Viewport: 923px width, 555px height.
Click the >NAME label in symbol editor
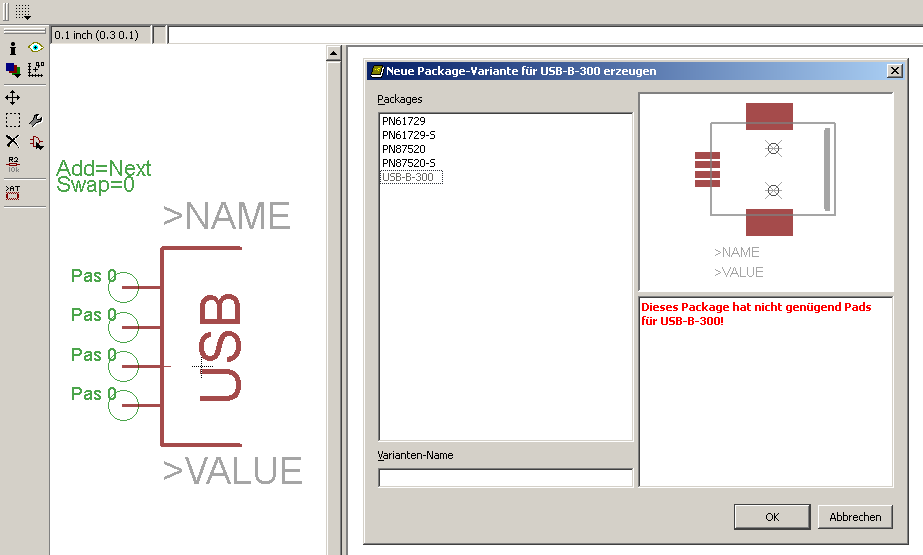(x=227, y=216)
